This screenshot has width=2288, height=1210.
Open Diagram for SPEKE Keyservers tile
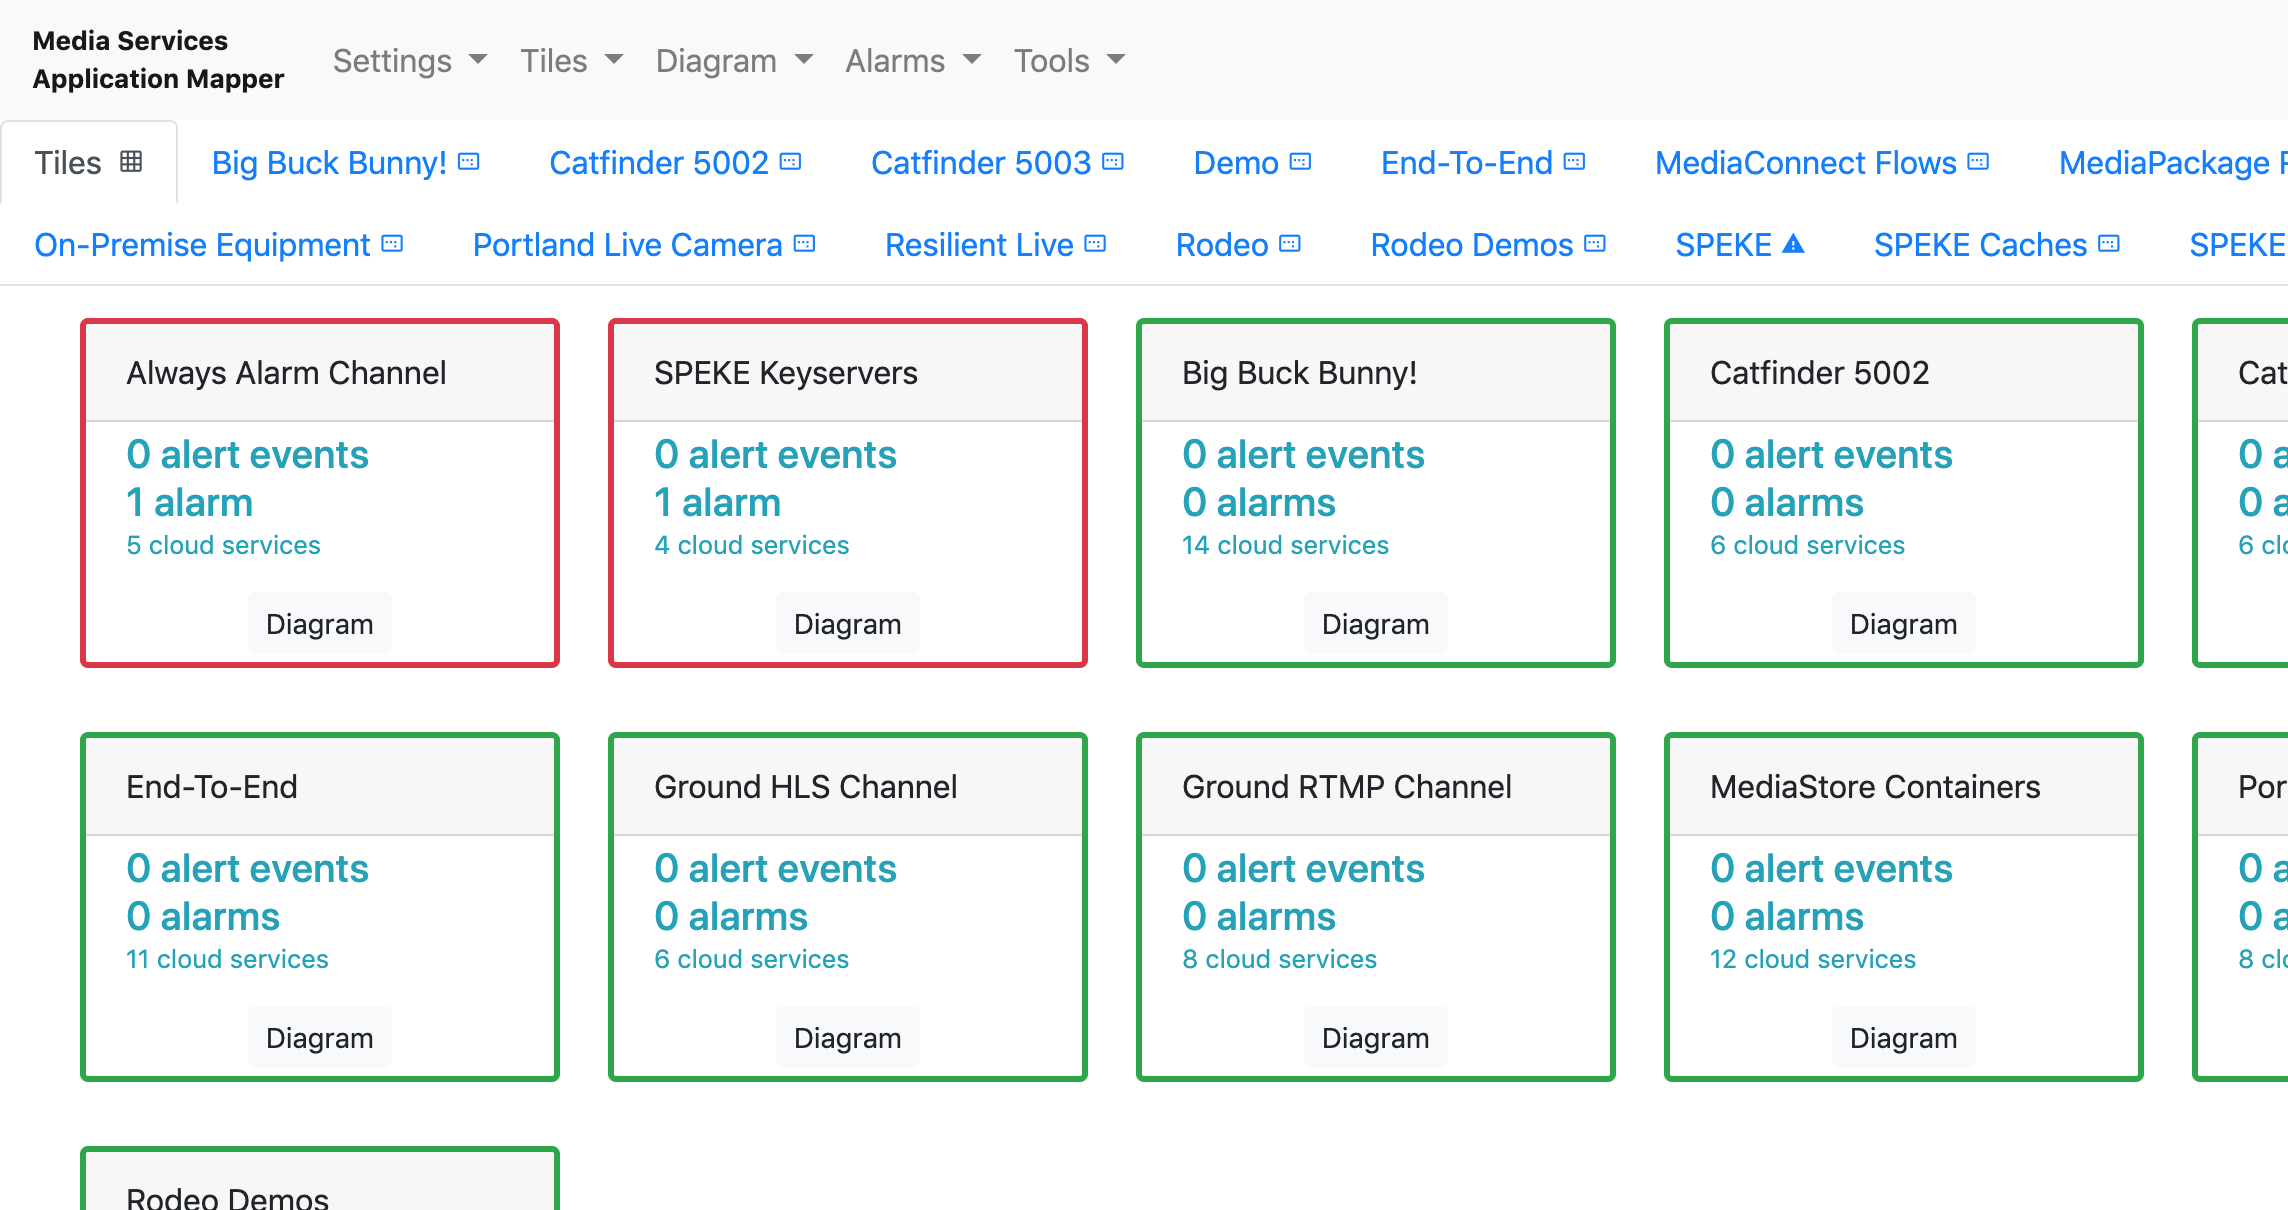pos(847,624)
